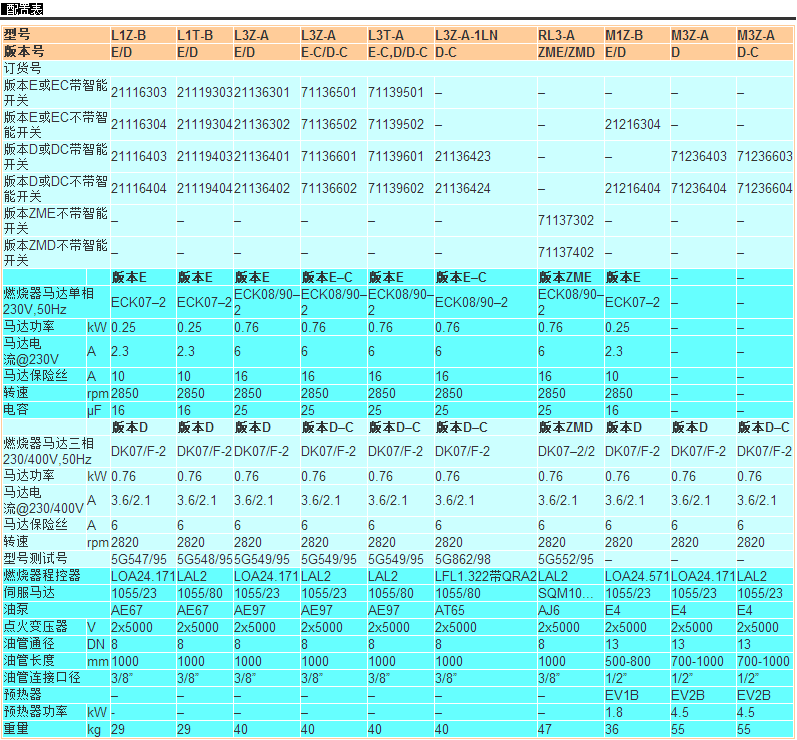
Task: Click row label 油管连接口径
Action: [42, 677]
